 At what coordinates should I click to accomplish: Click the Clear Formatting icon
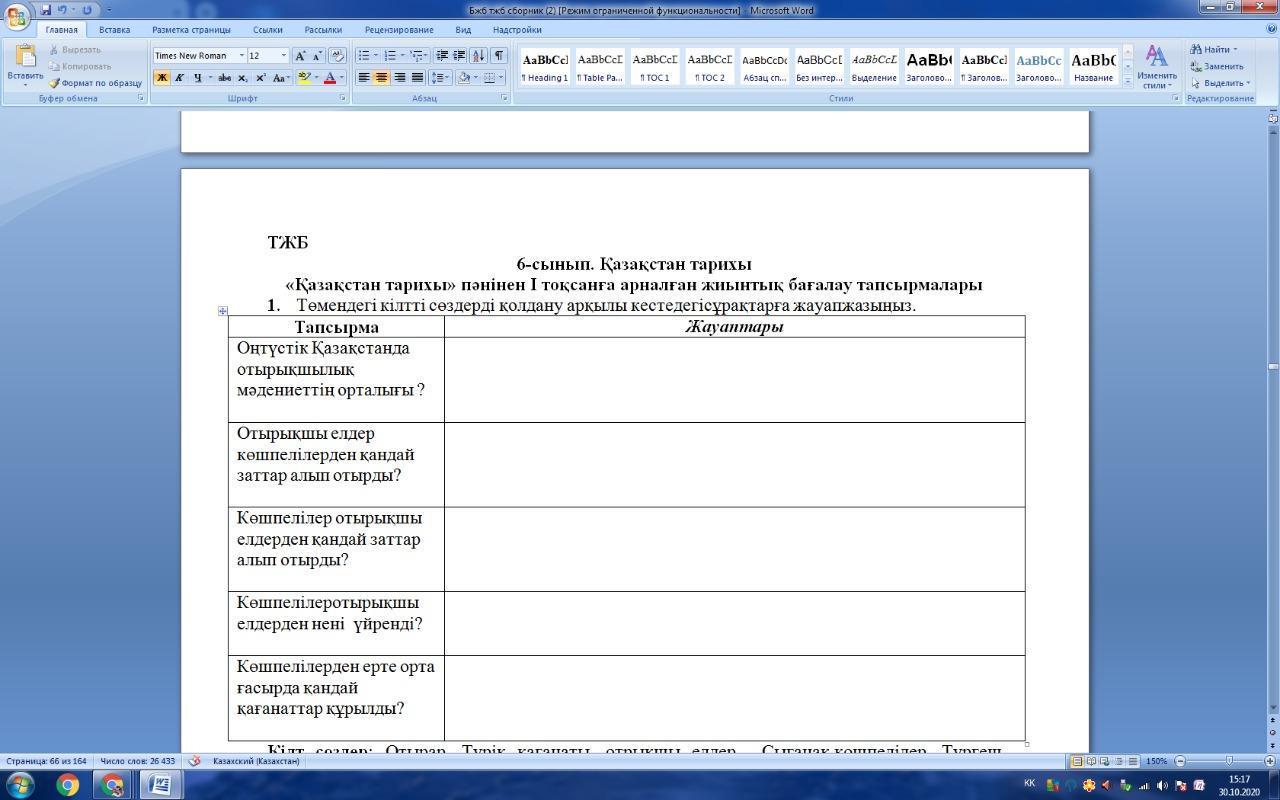point(337,56)
